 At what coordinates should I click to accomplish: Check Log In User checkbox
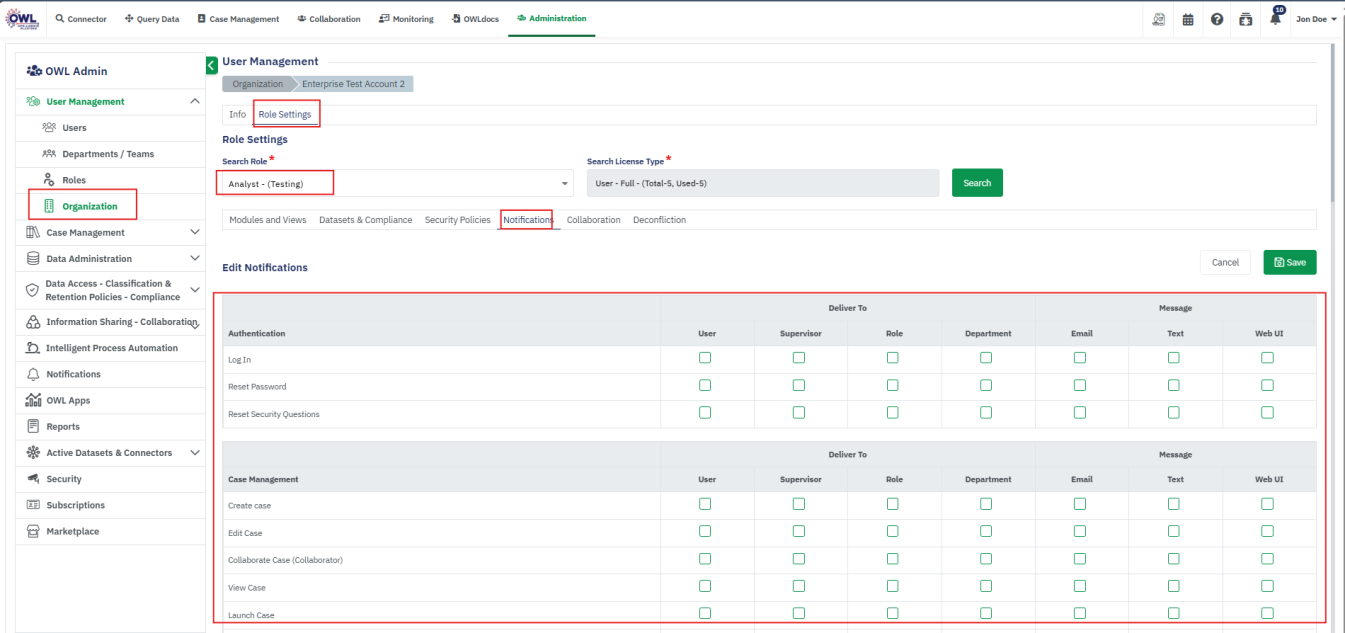click(705, 358)
